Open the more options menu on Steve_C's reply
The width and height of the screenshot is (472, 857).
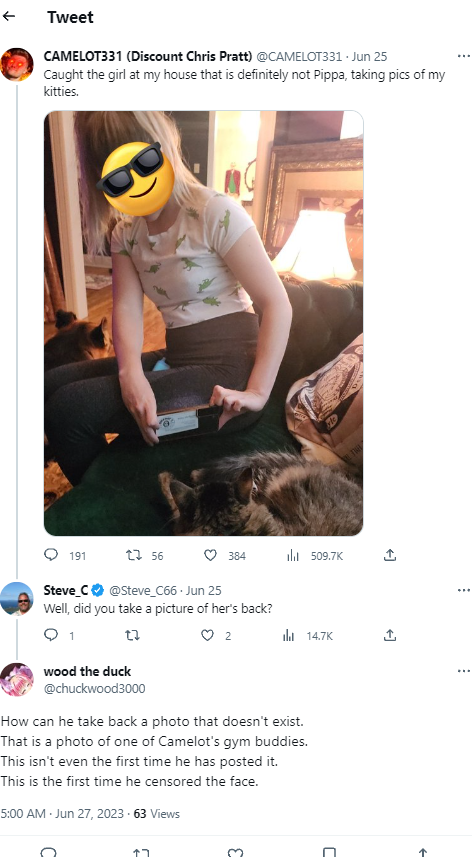point(463,590)
